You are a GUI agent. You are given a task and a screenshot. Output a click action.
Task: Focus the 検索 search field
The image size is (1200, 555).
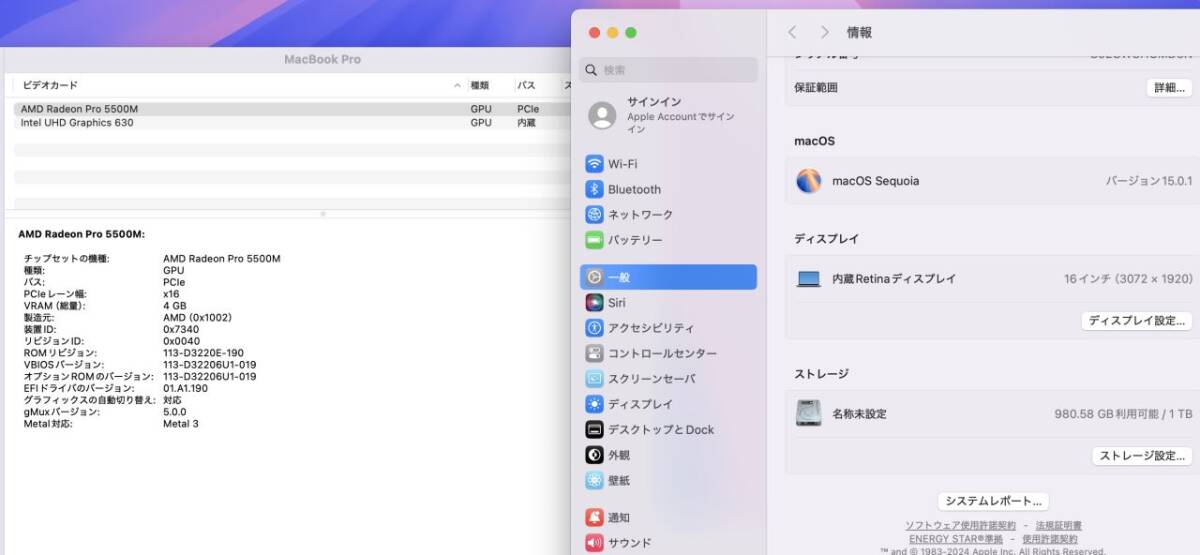pos(668,70)
